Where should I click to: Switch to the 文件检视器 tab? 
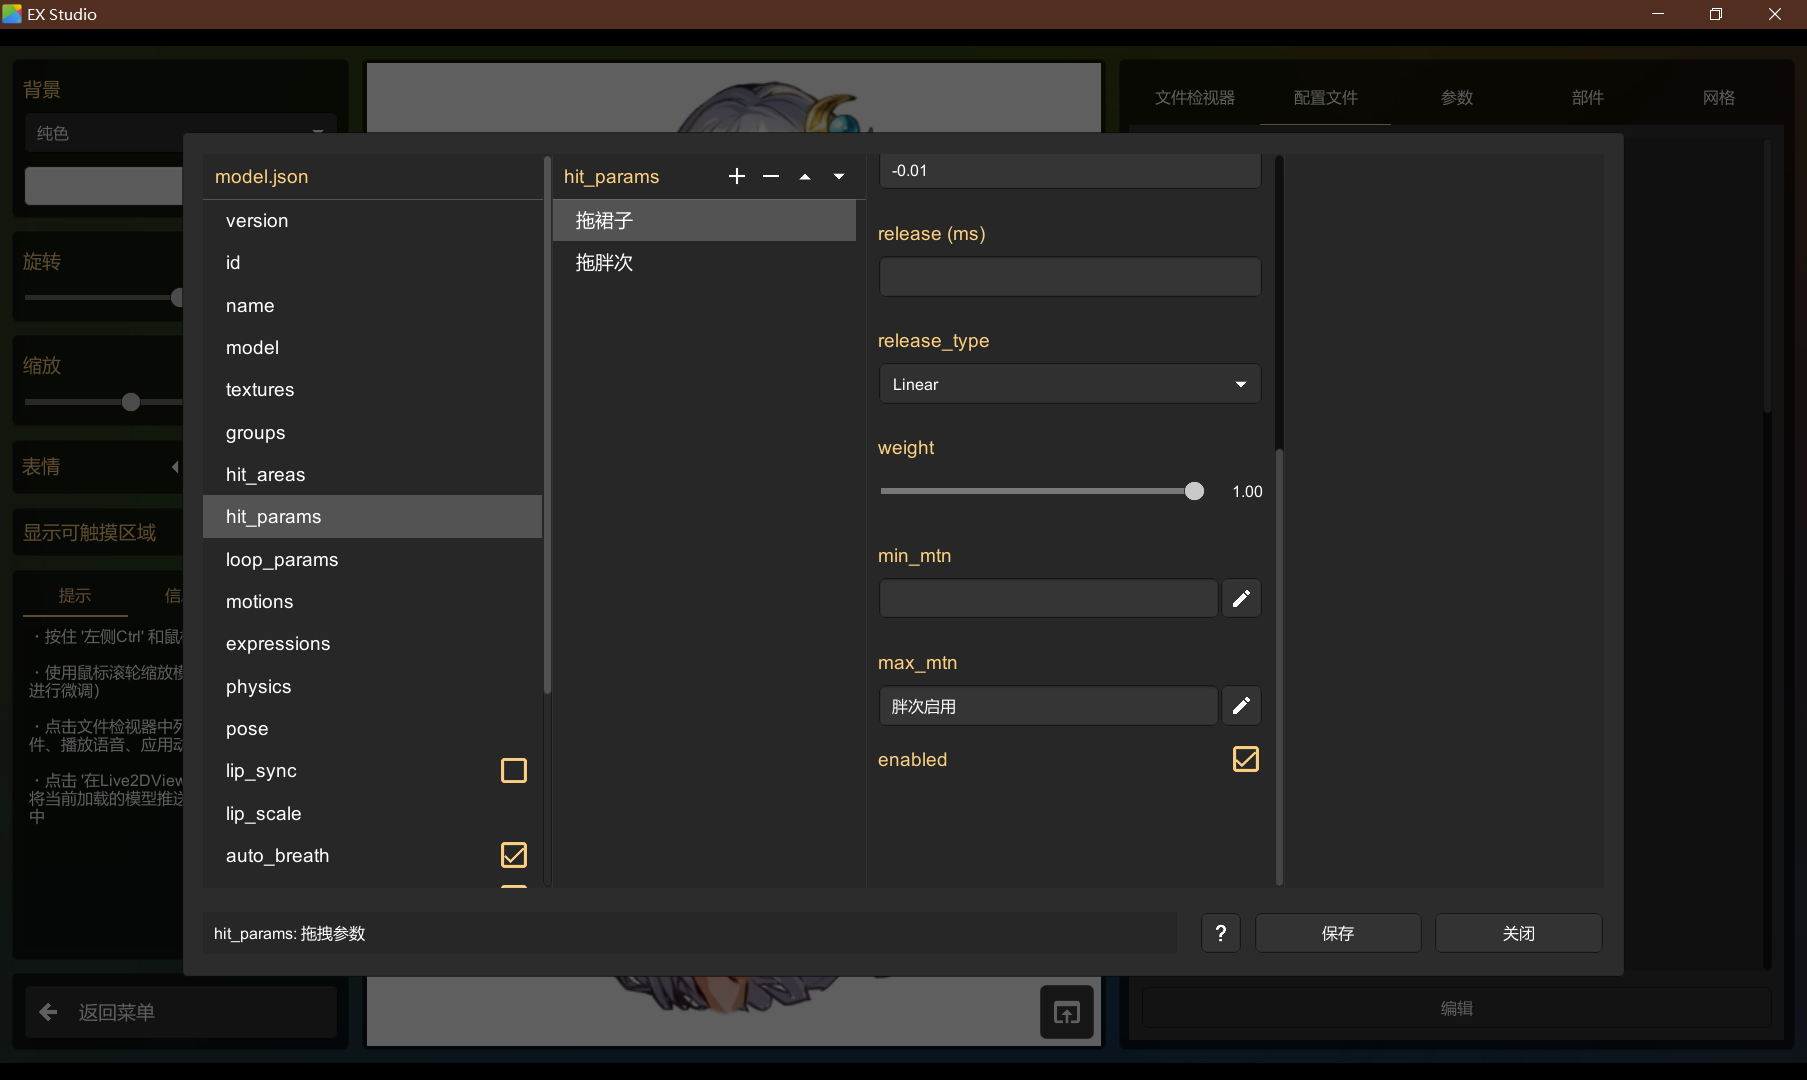click(x=1195, y=98)
